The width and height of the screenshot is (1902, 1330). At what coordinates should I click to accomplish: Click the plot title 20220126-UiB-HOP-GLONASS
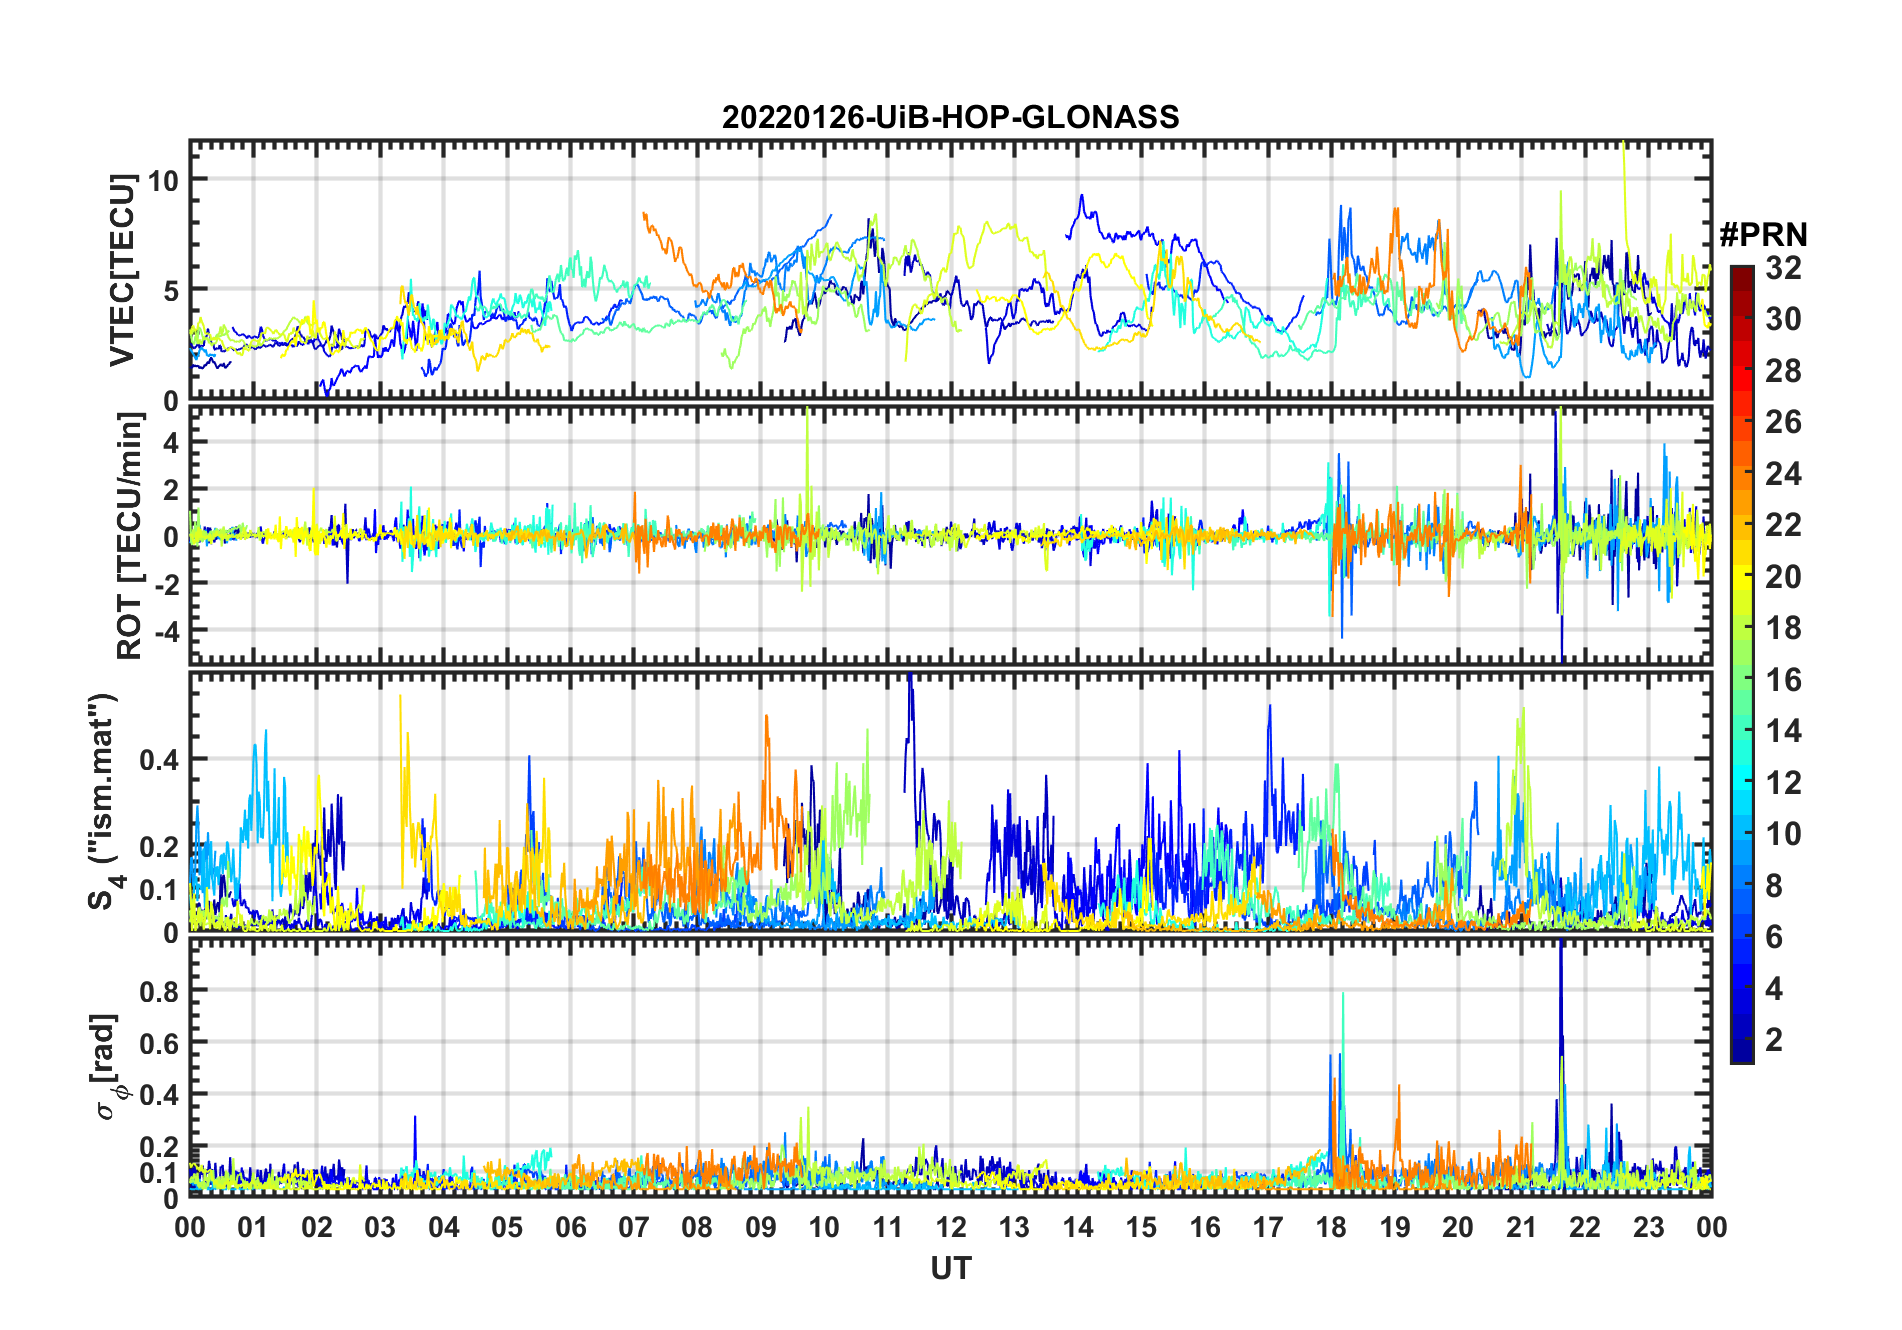pyautogui.click(x=950, y=117)
